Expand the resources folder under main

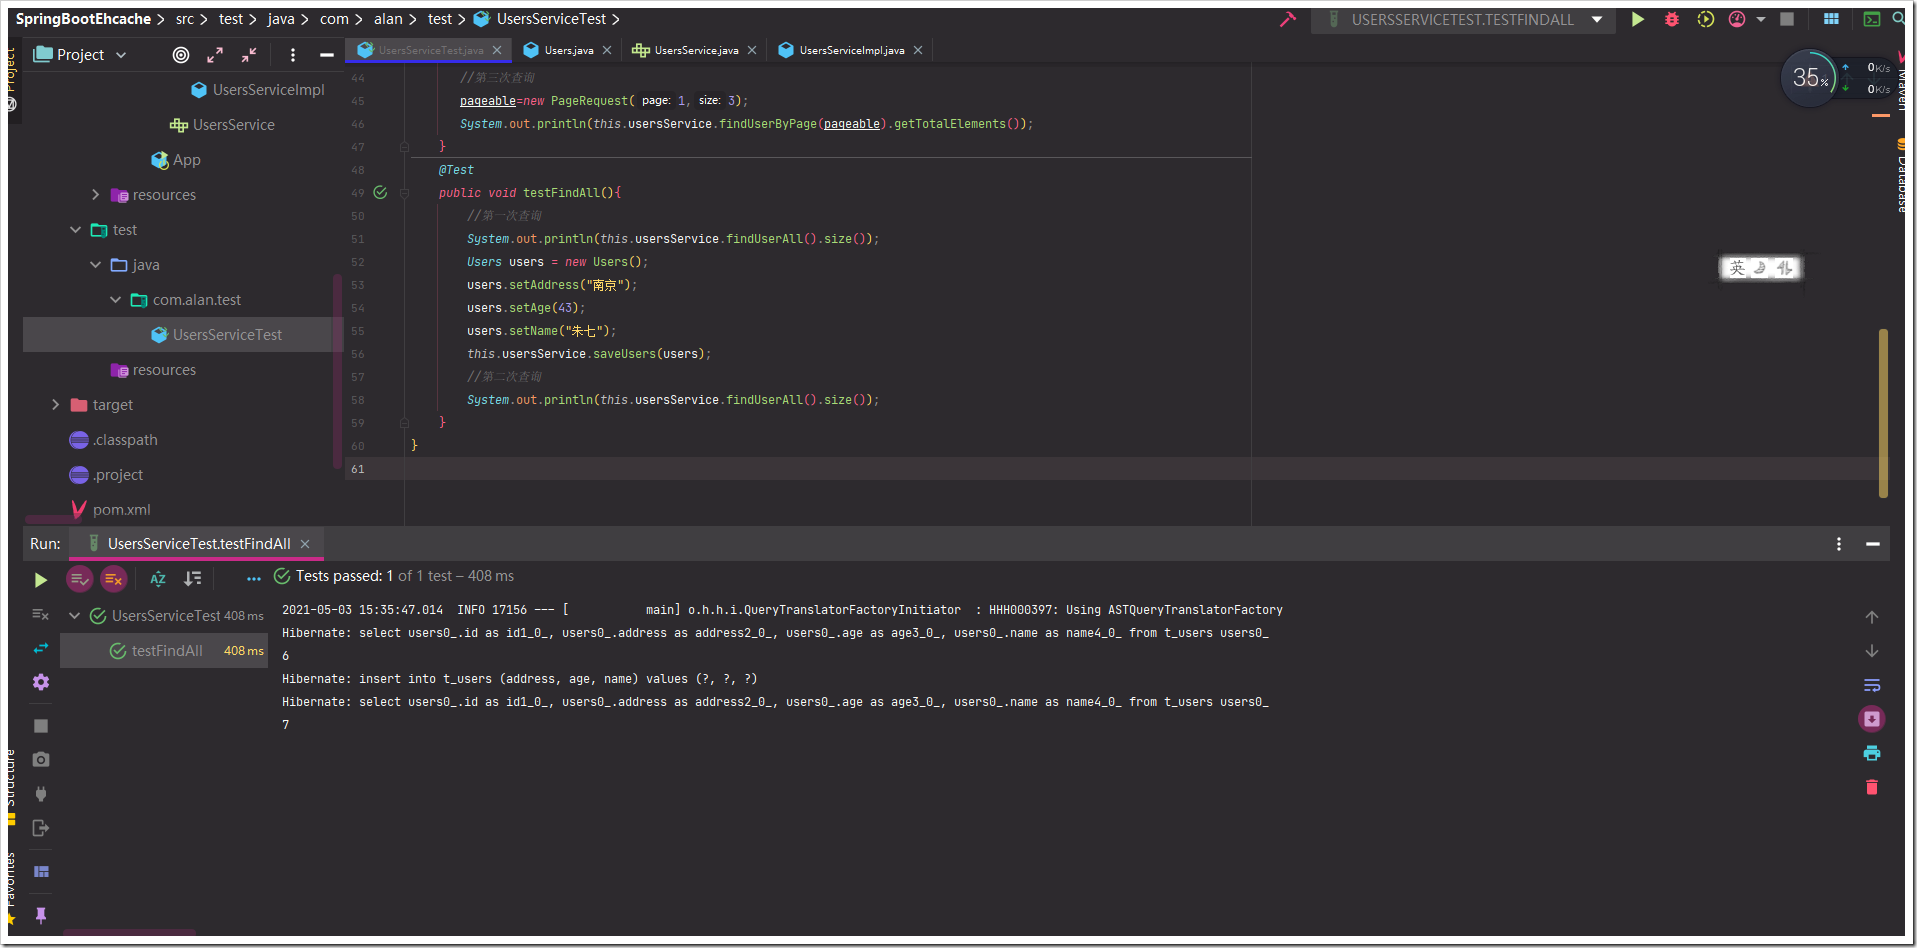pyautogui.click(x=95, y=195)
